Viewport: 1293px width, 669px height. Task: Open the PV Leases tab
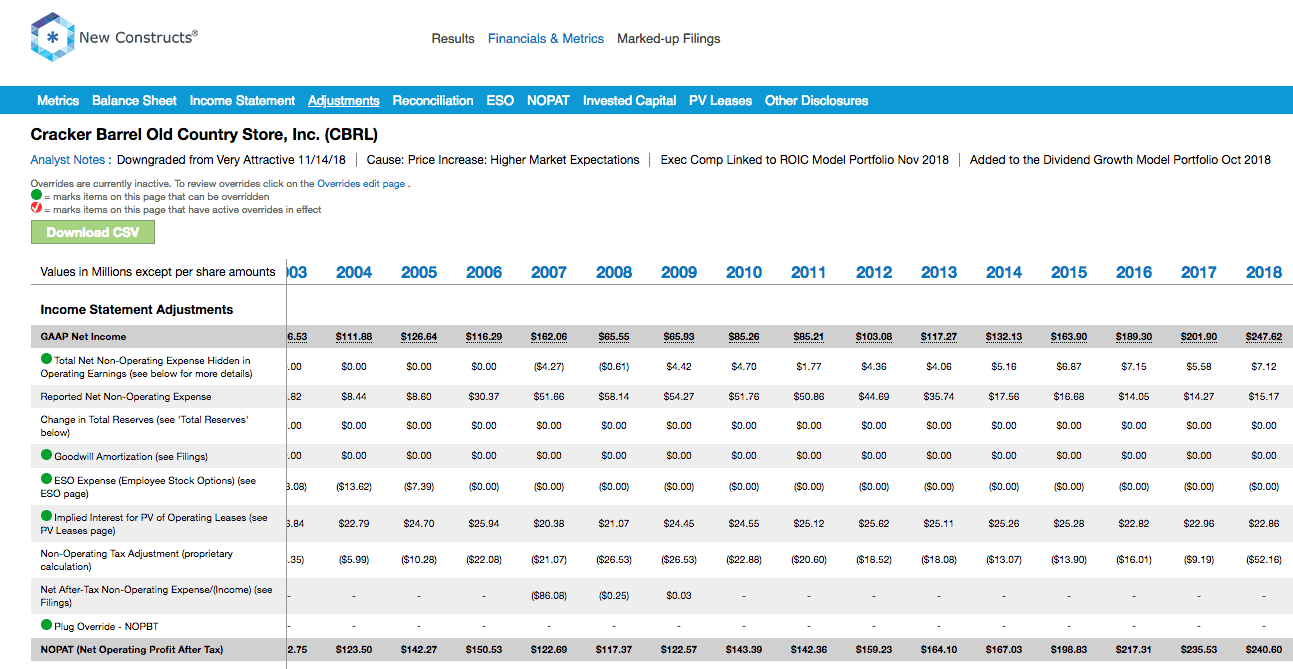(x=721, y=101)
